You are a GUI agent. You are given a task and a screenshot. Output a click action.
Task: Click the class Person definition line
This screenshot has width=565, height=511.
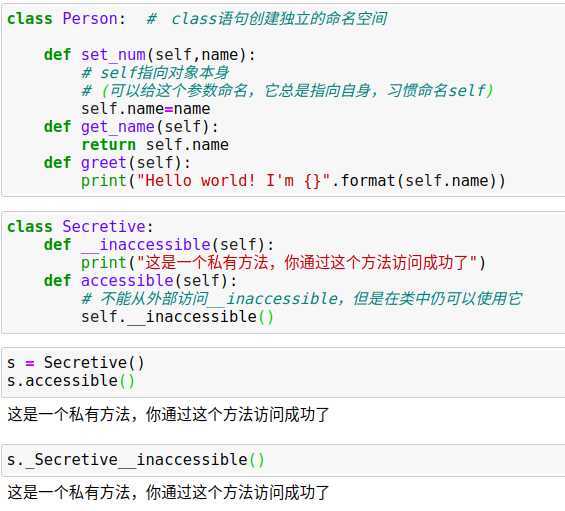click(x=197, y=18)
